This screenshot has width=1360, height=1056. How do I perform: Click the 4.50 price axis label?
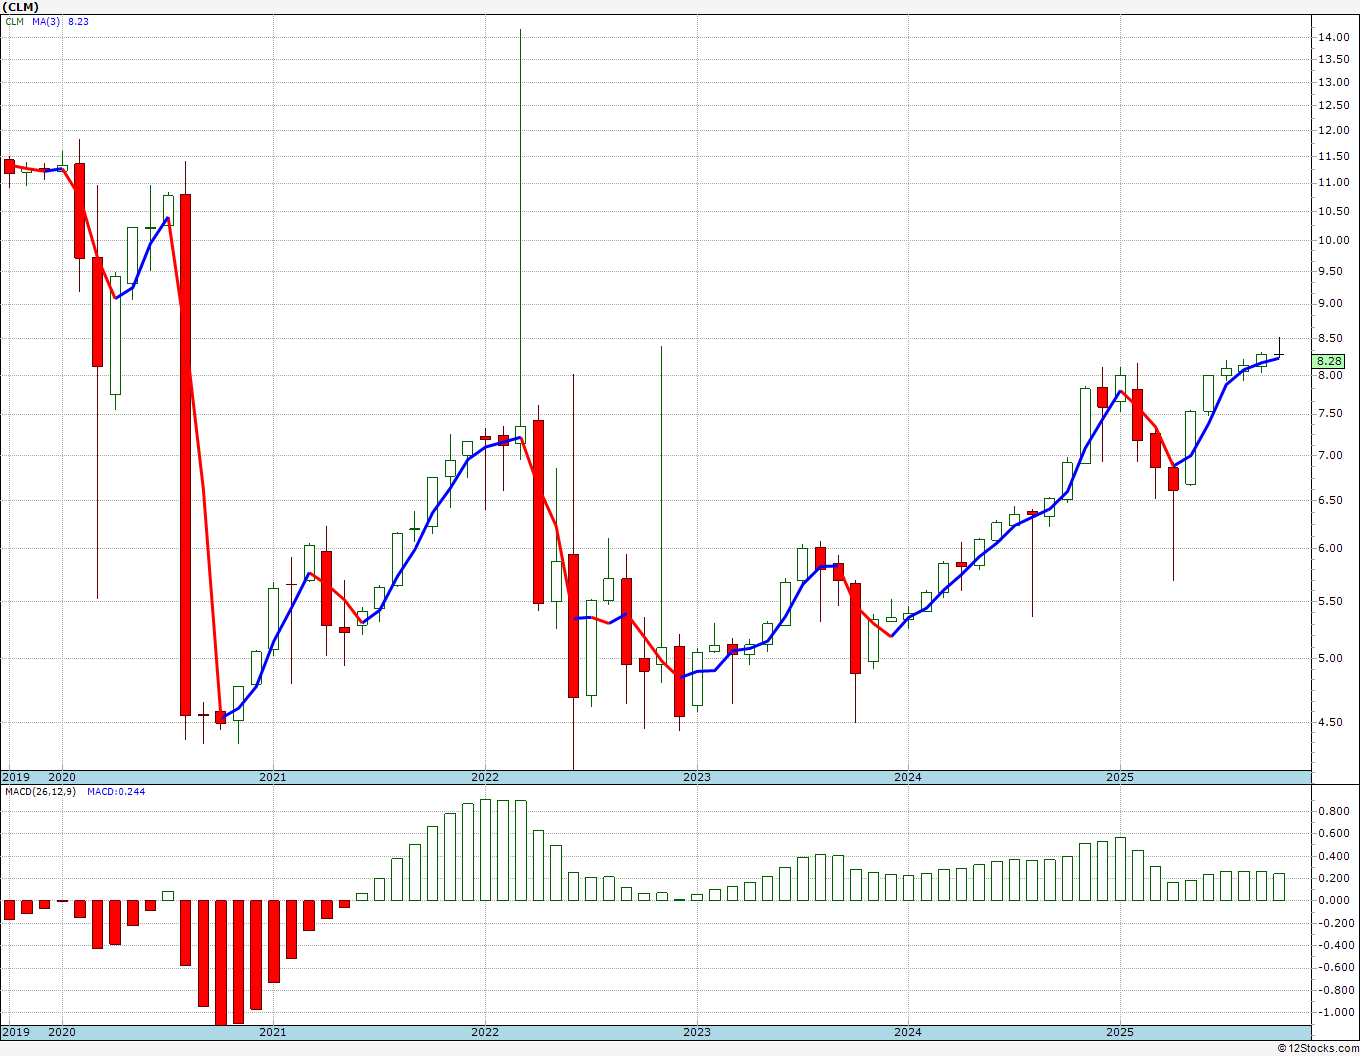[x=1331, y=722]
